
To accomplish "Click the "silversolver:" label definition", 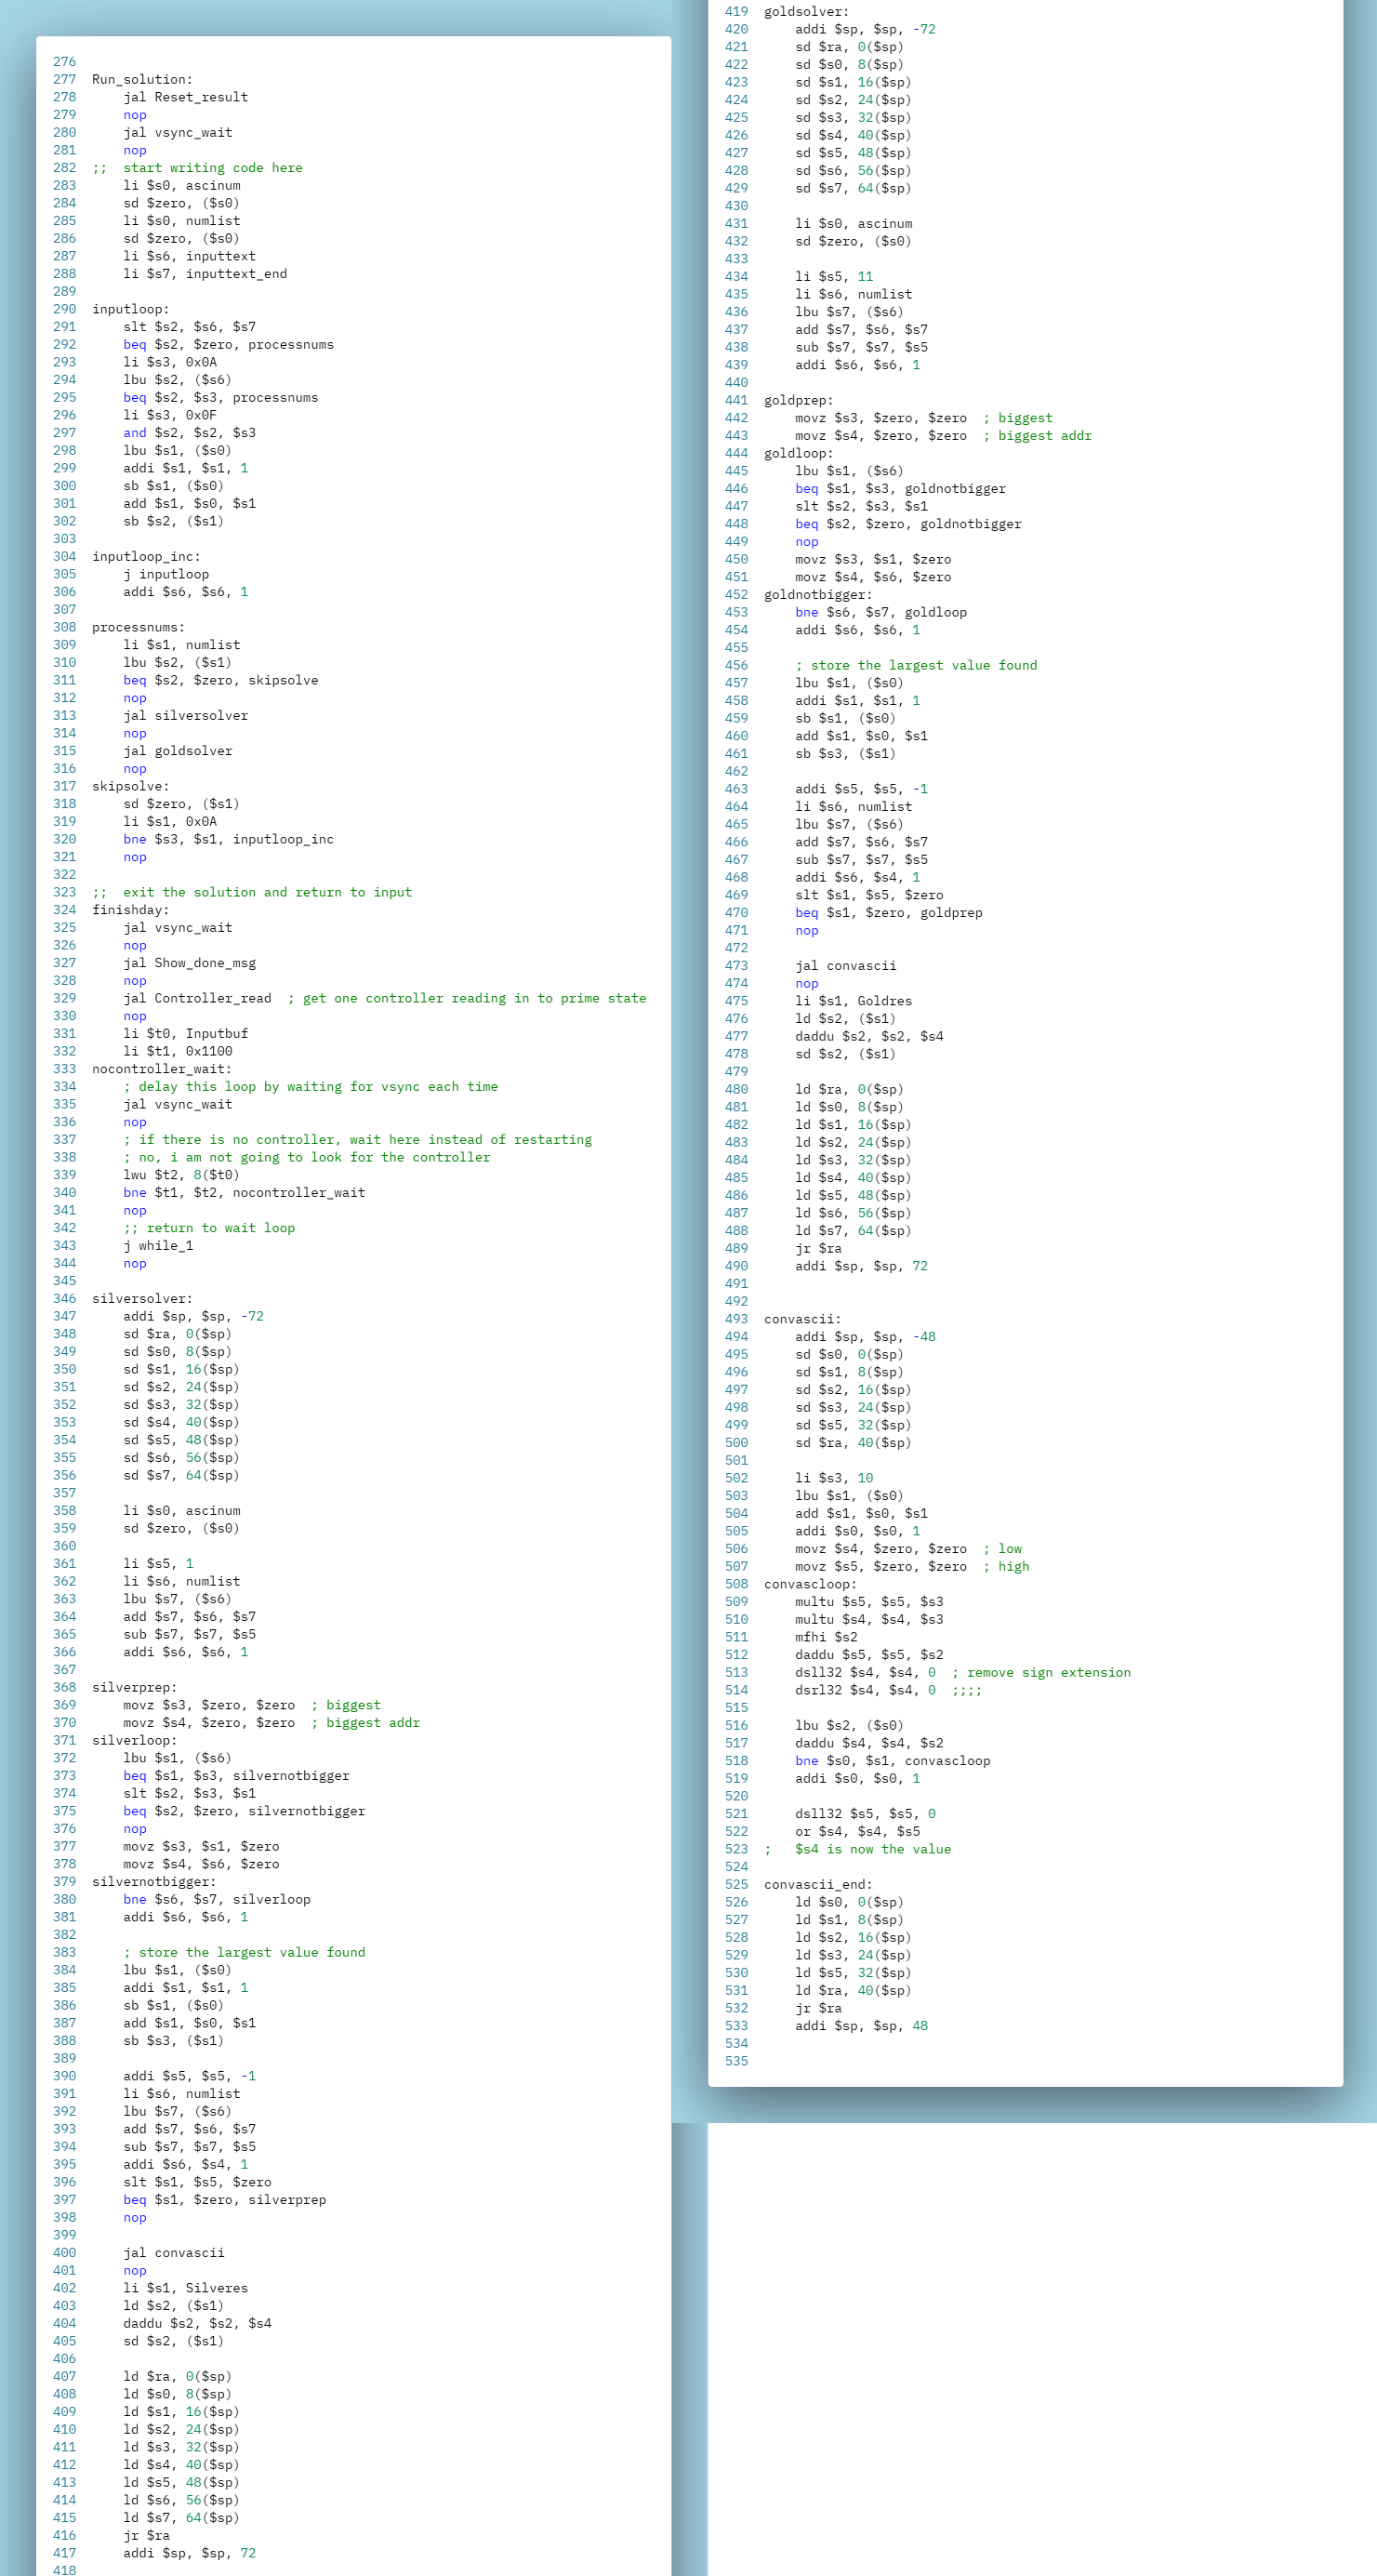I will point(143,1299).
